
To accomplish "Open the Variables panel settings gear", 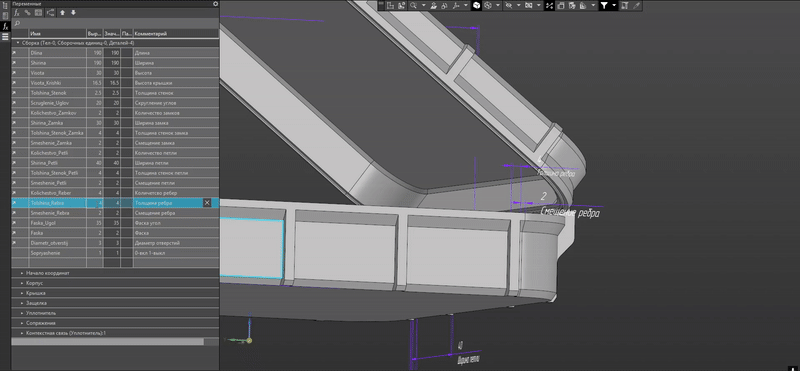I will [x=215, y=4].
